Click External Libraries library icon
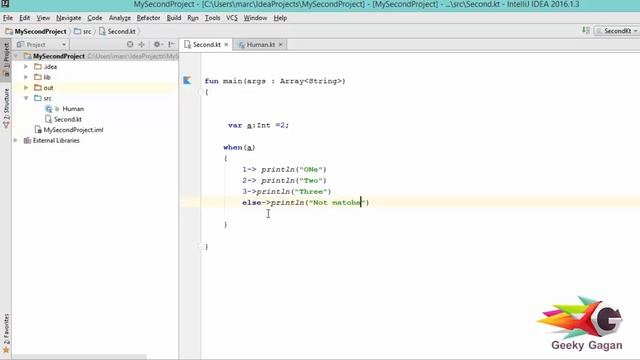640x360 pixels. (27, 140)
